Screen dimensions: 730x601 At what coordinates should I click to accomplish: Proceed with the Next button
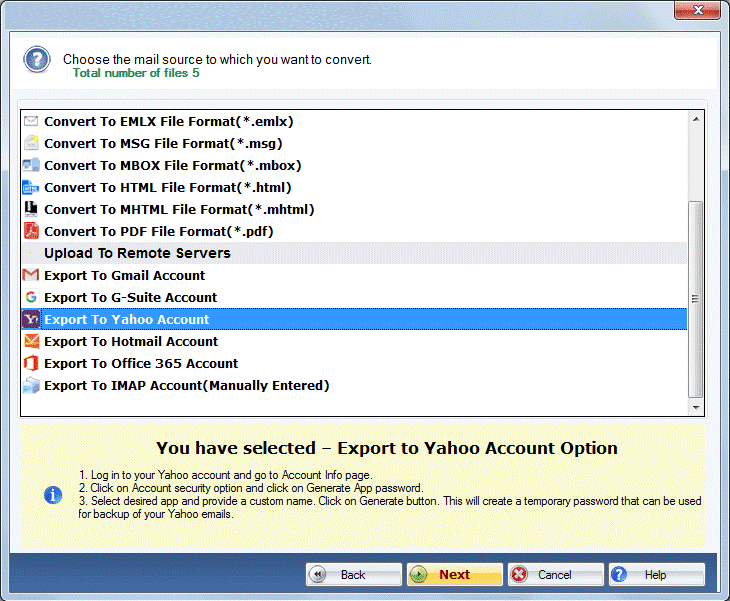[455, 574]
